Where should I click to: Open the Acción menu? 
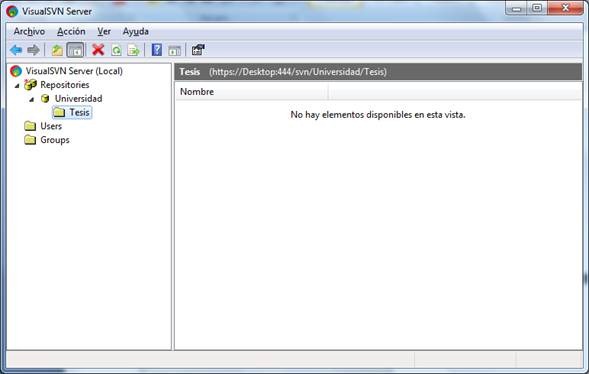point(71,32)
